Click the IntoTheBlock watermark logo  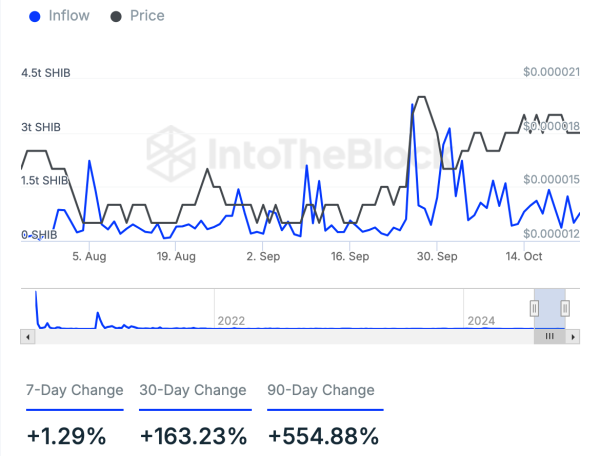coord(171,153)
